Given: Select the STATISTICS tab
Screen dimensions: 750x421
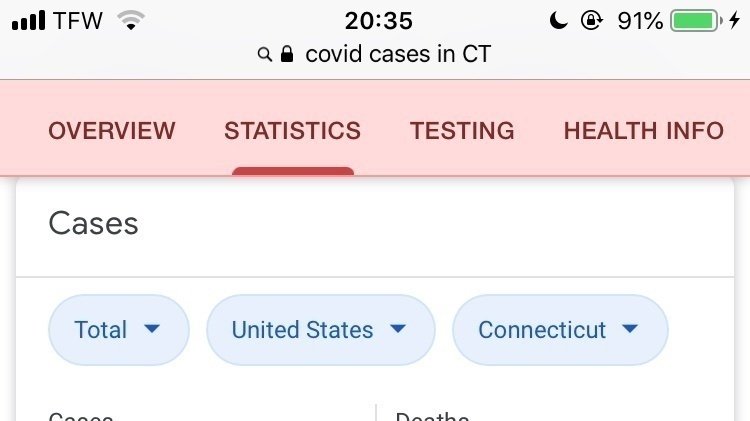Looking at the screenshot, I should tap(293, 131).
